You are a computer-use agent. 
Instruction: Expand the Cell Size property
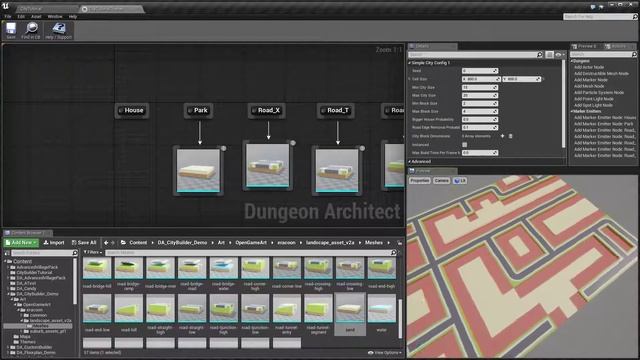410,79
